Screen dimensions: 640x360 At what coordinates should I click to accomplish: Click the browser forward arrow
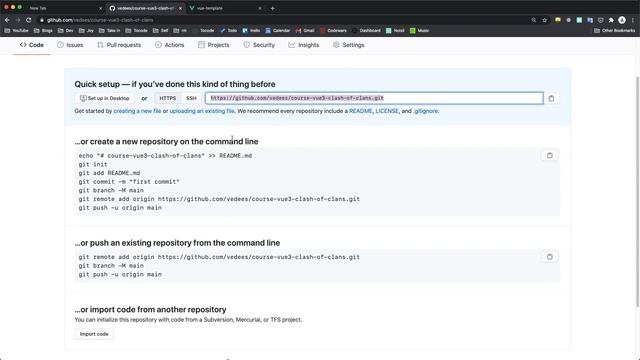pos(18,20)
